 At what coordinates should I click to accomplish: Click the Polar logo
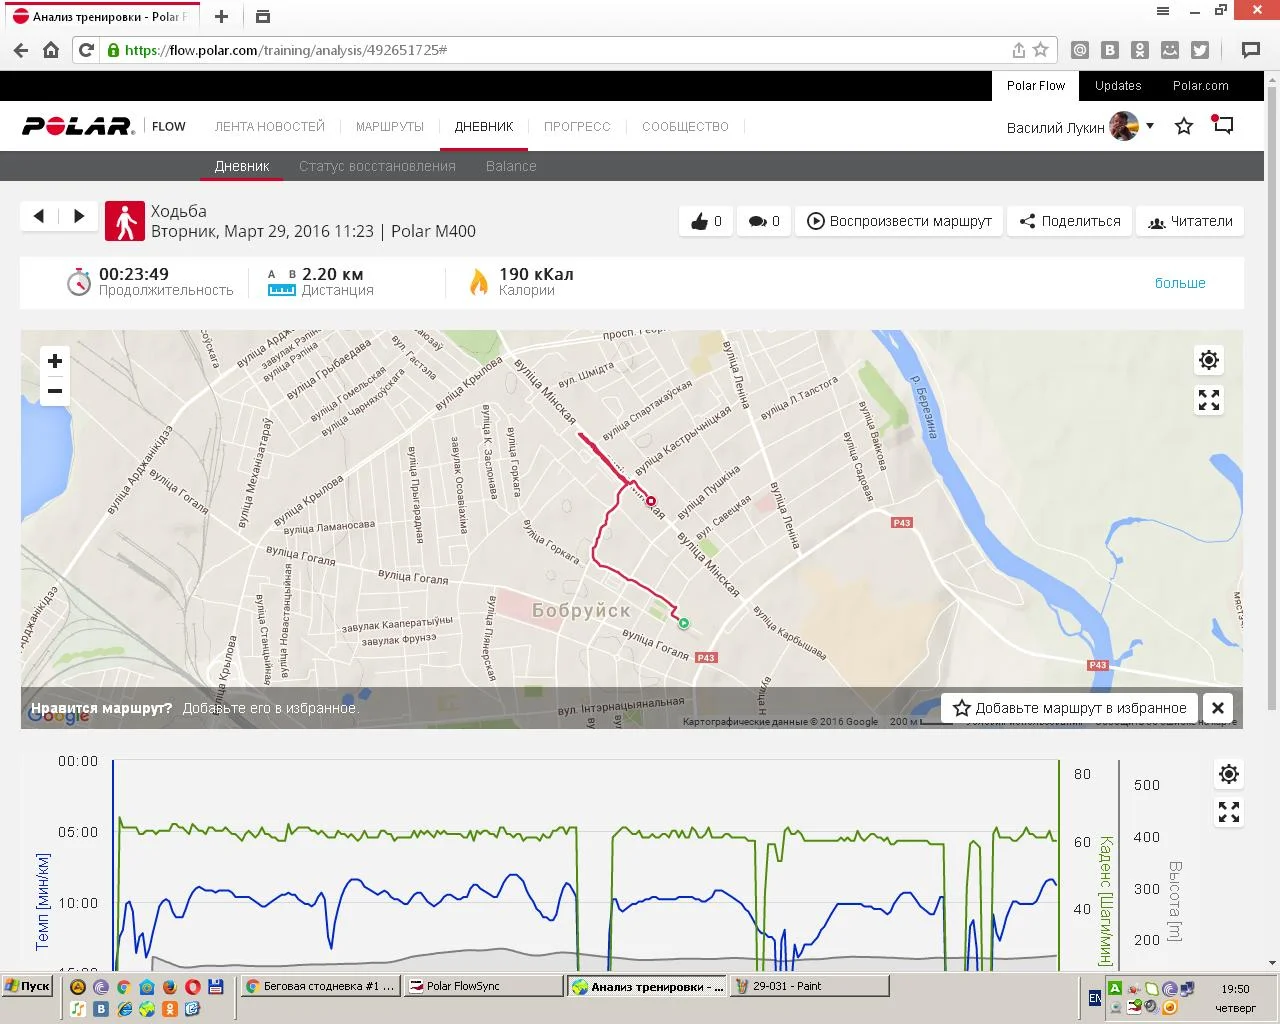point(78,126)
